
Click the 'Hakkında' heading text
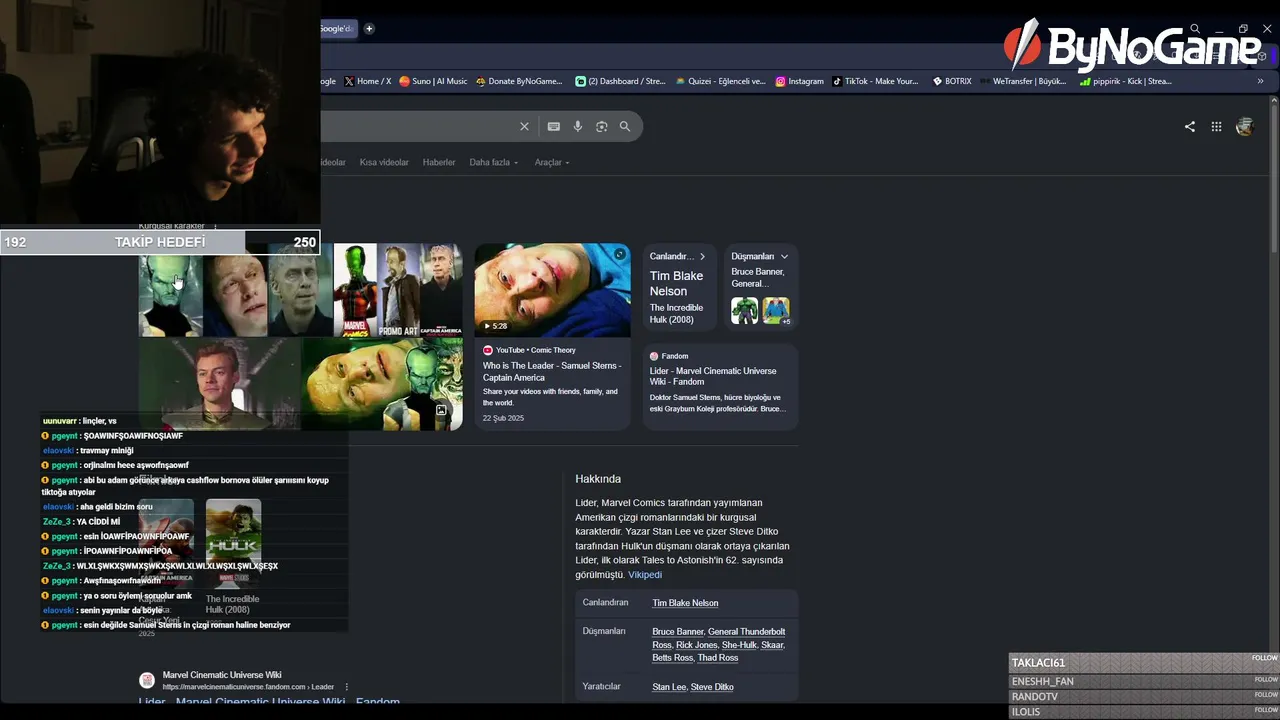598,479
